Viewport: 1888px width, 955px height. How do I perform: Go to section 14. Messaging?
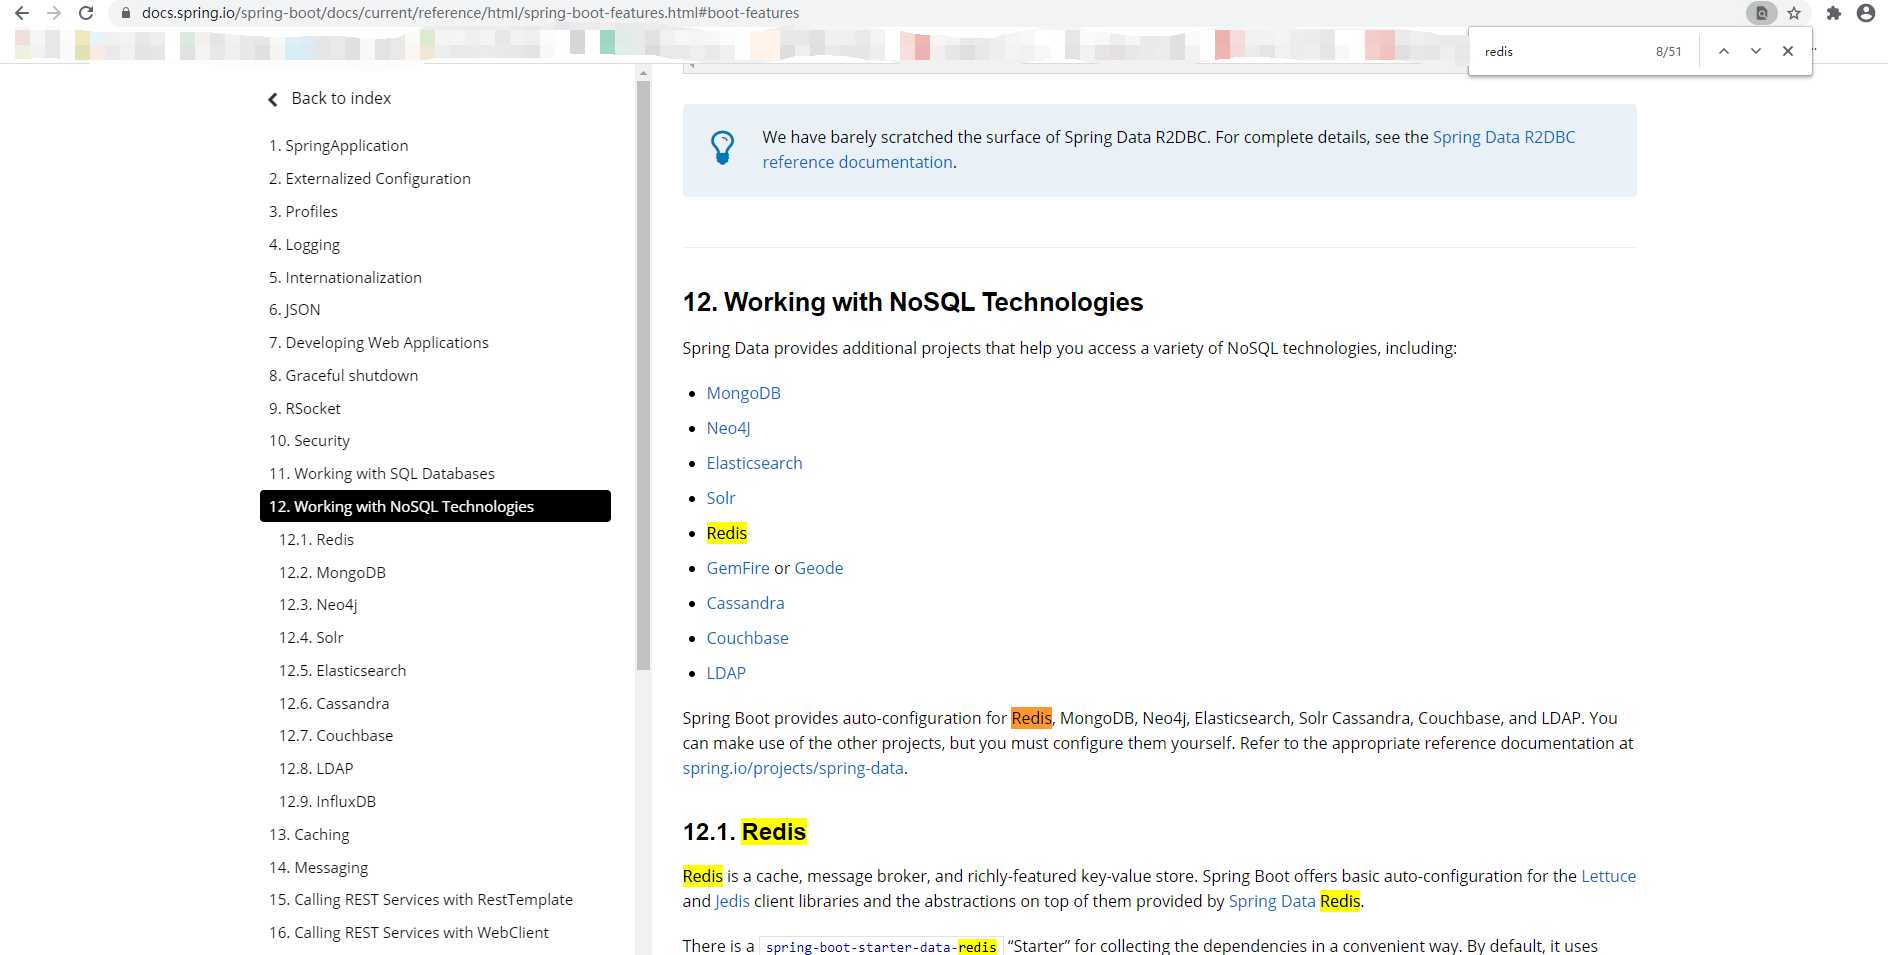[318, 868]
